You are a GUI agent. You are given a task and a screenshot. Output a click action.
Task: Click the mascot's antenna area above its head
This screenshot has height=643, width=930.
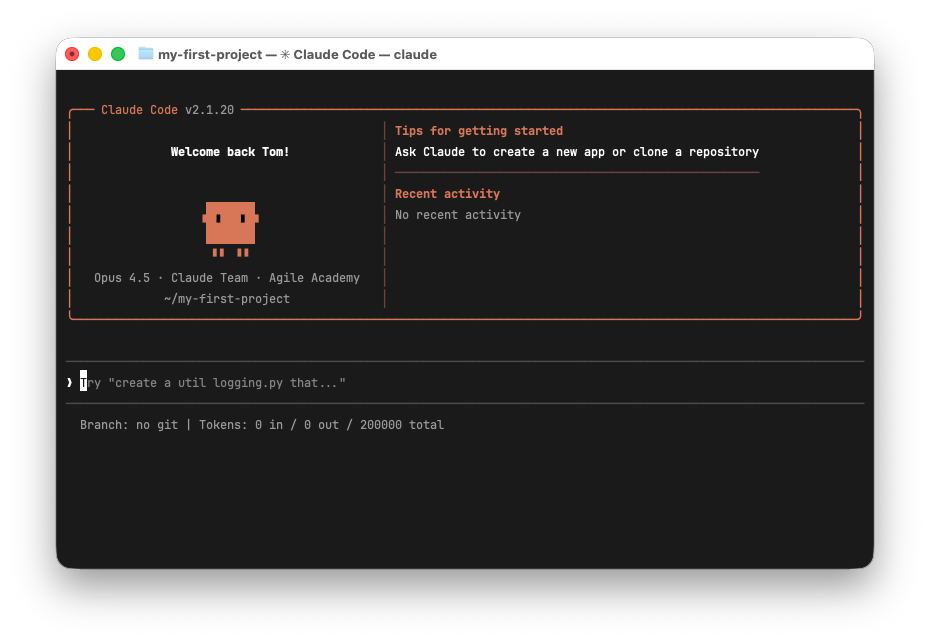(x=230, y=200)
